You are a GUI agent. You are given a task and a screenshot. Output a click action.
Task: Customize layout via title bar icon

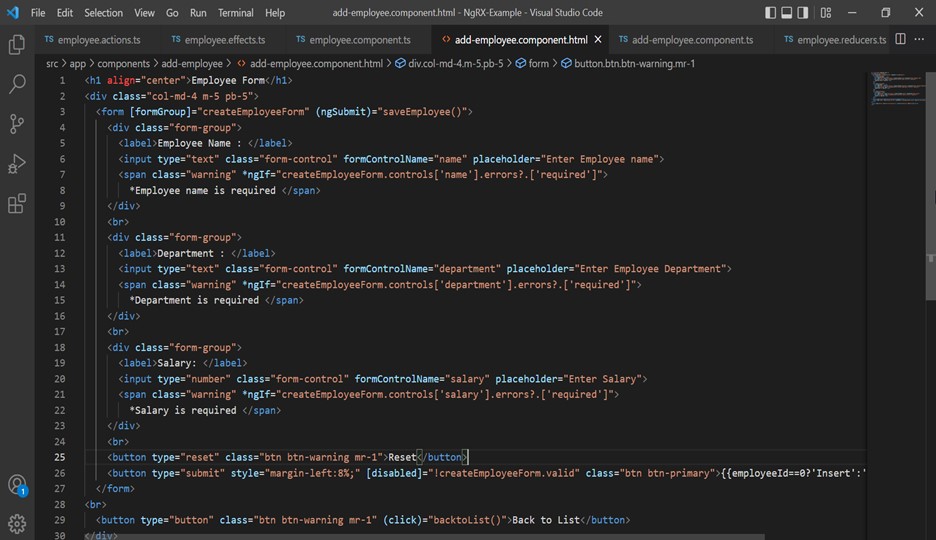(x=826, y=13)
